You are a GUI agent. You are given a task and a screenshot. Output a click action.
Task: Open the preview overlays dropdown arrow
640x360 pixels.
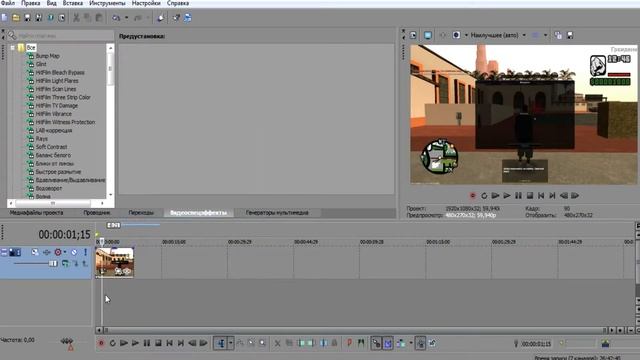545,36
